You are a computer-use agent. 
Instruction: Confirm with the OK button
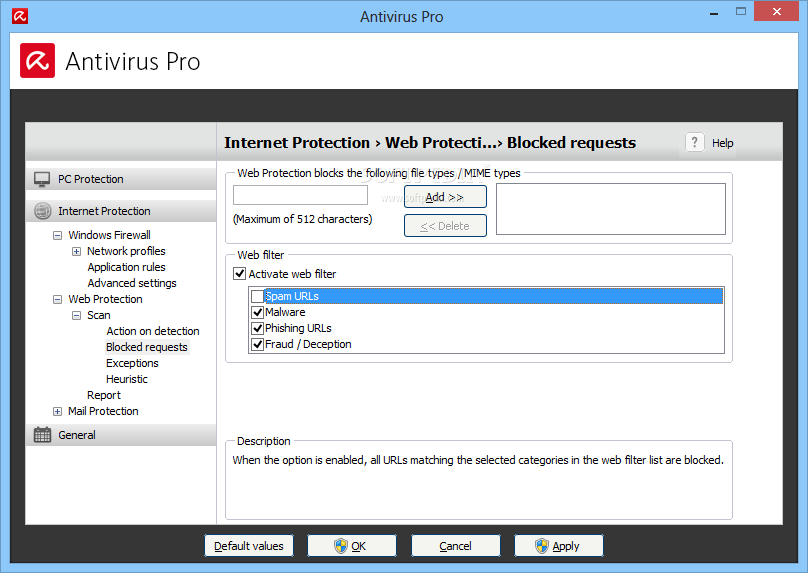coord(352,546)
